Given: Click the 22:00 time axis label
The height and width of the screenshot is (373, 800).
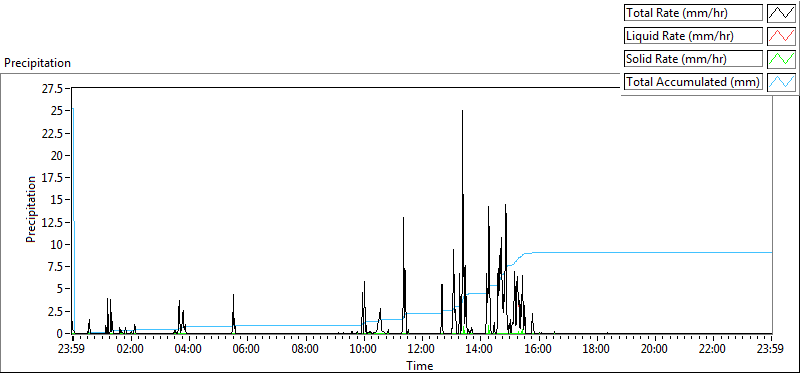Looking at the screenshot, I should pos(713,350).
